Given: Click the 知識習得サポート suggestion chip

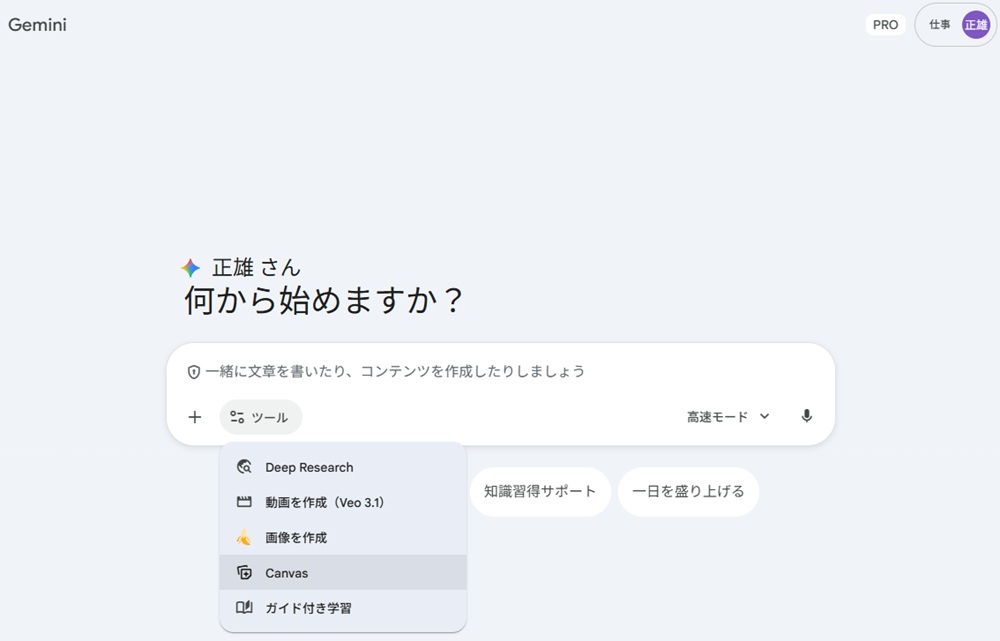Looking at the screenshot, I should coord(540,491).
